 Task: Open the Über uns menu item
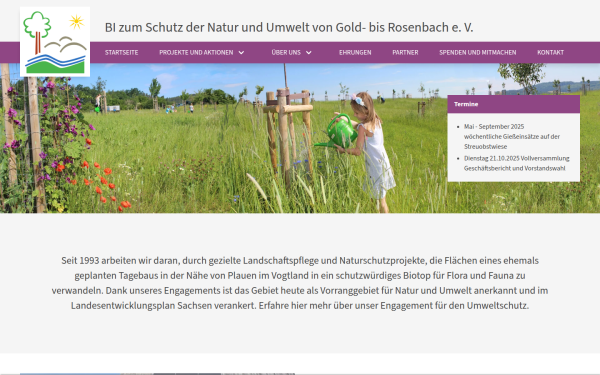coord(286,52)
